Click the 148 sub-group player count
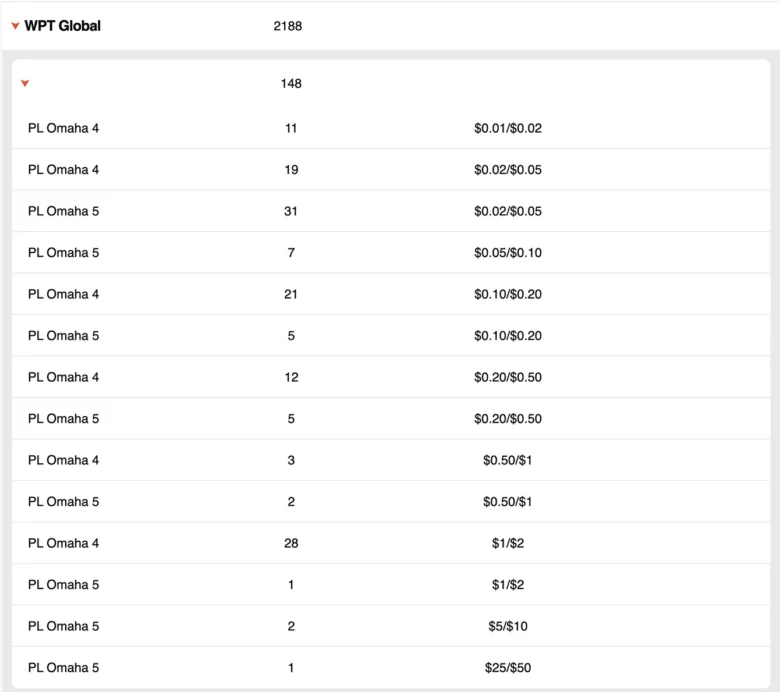Viewport: 780px width, 692px height. (291, 84)
